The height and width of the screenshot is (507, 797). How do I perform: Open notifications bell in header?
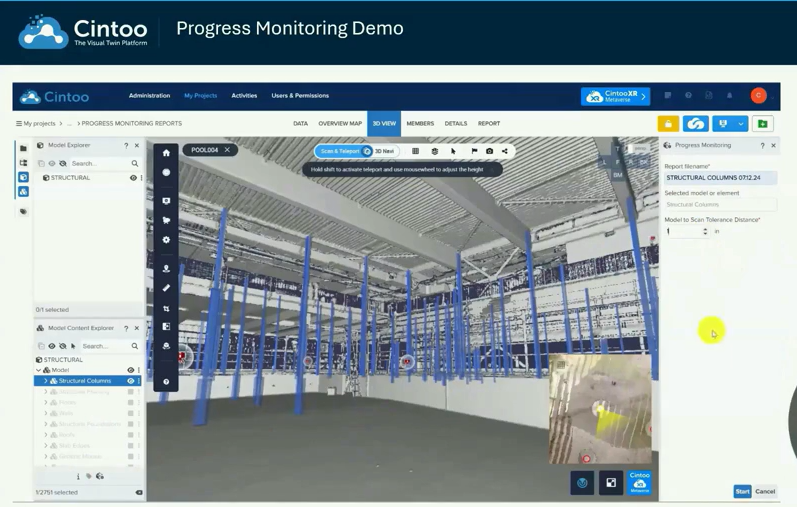(x=729, y=96)
